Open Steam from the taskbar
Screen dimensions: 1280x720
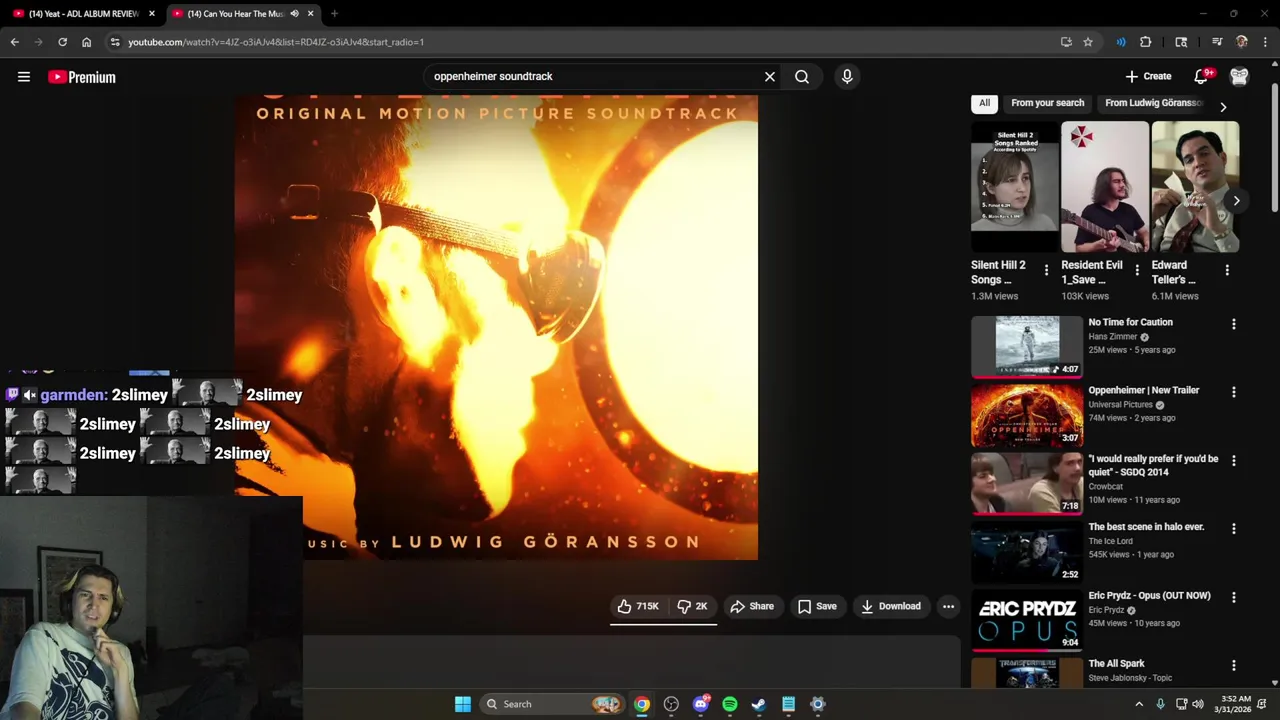759,704
